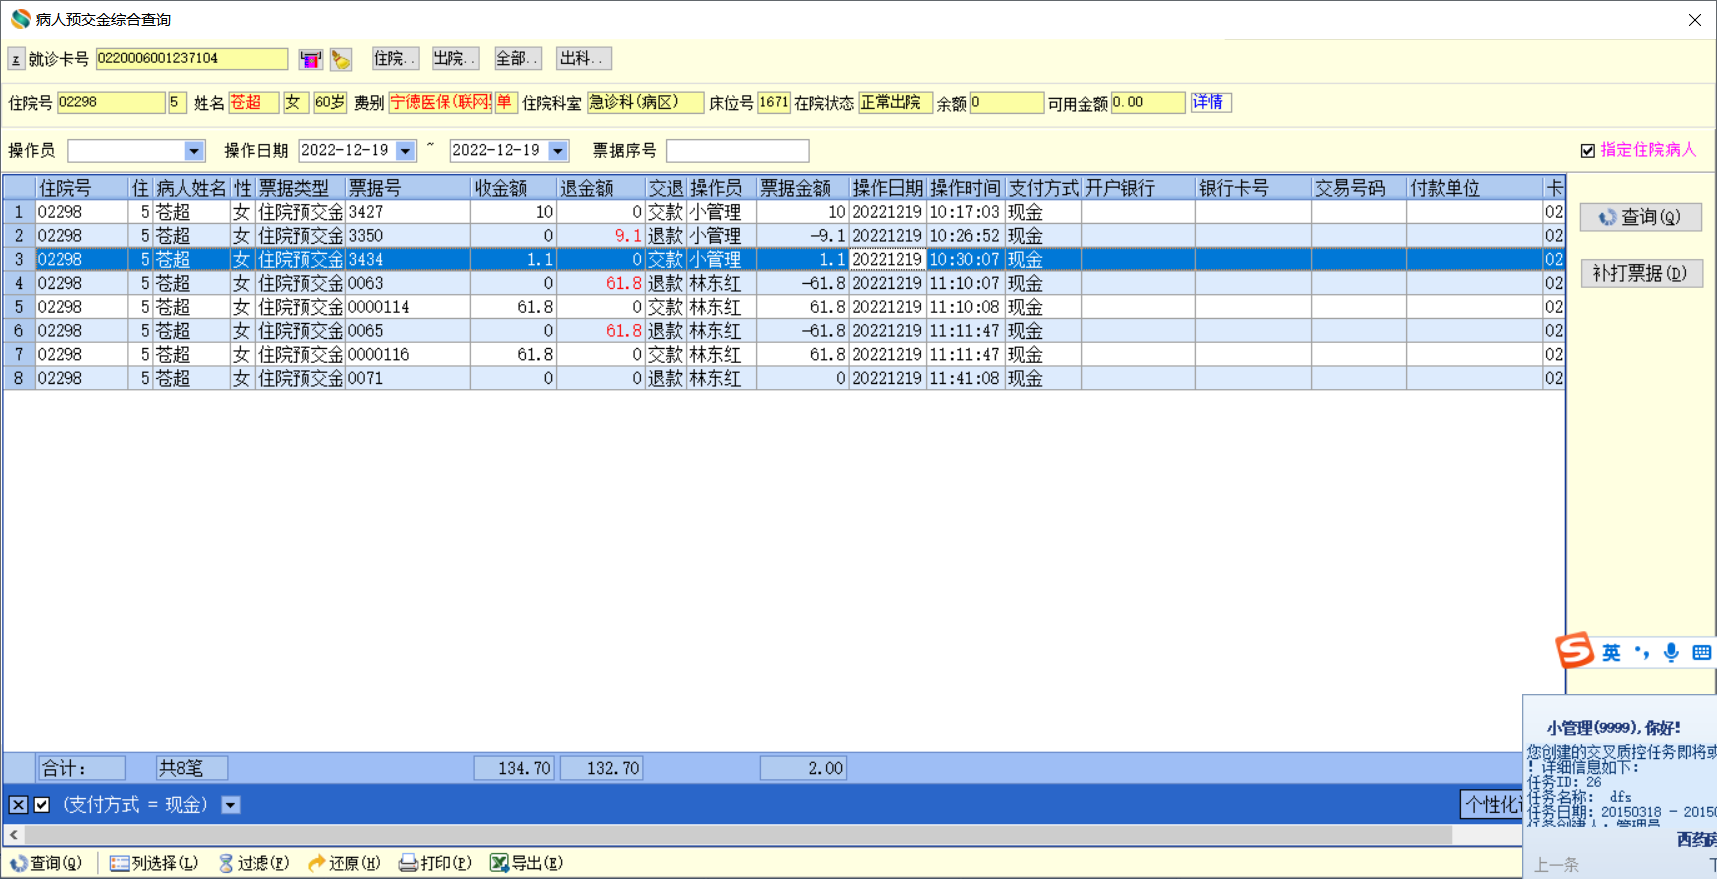
Task: Select row with 票据号 3350
Action: coord(784,236)
